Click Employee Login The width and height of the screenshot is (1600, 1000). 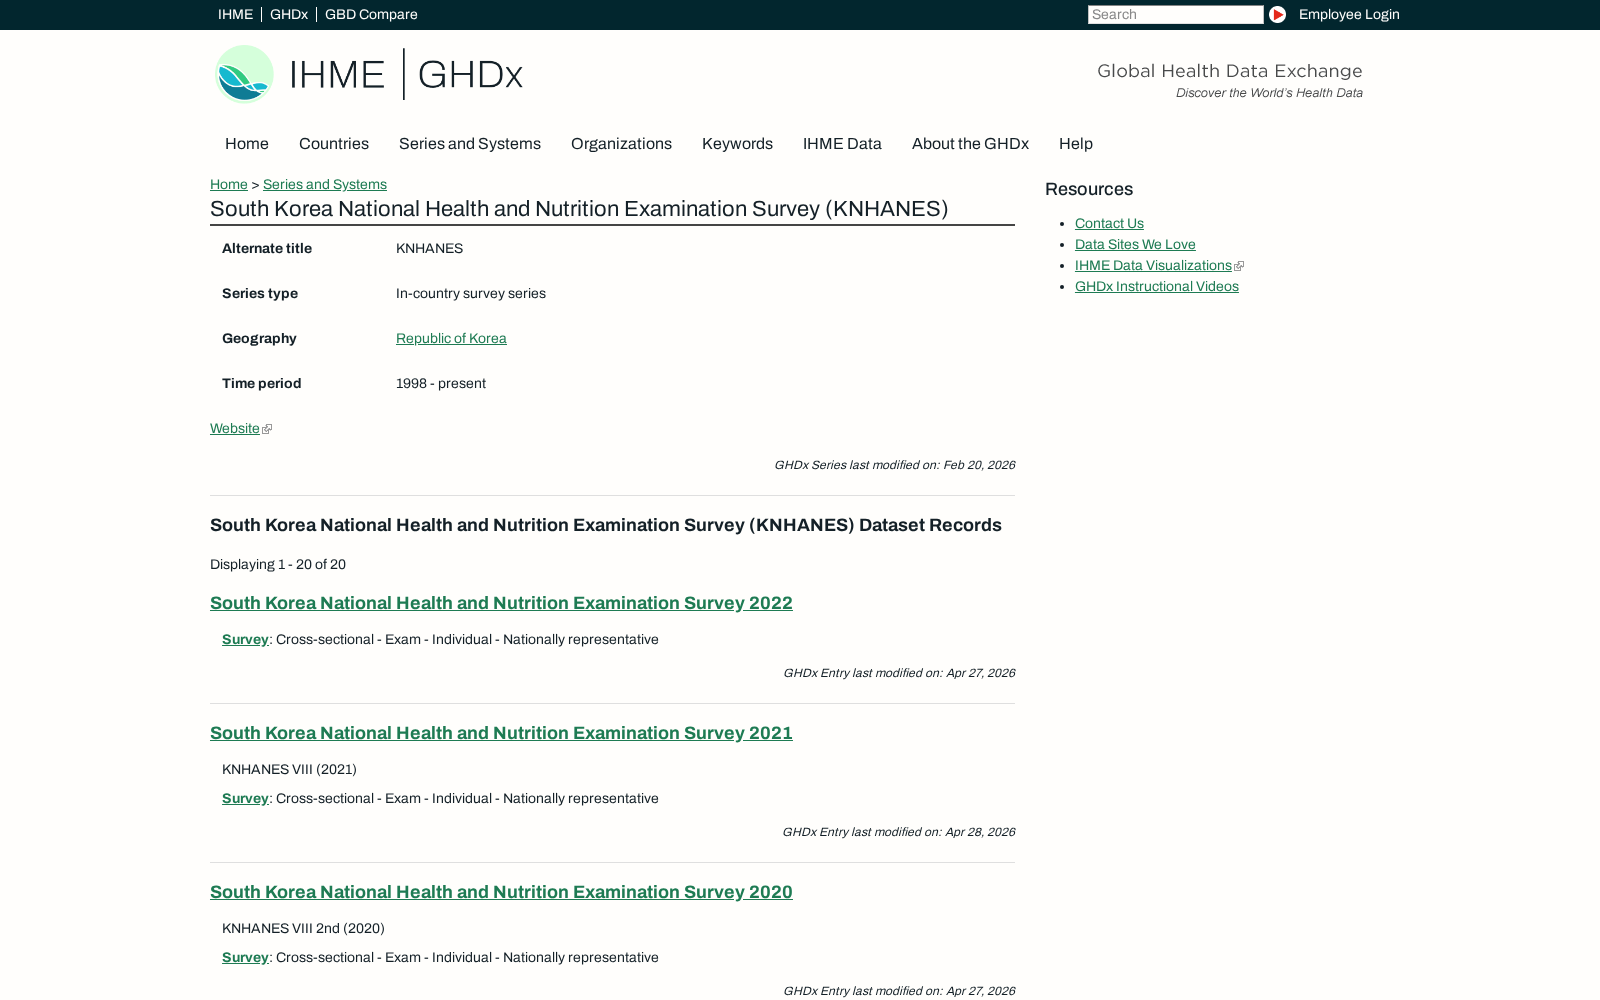(x=1349, y=14)
